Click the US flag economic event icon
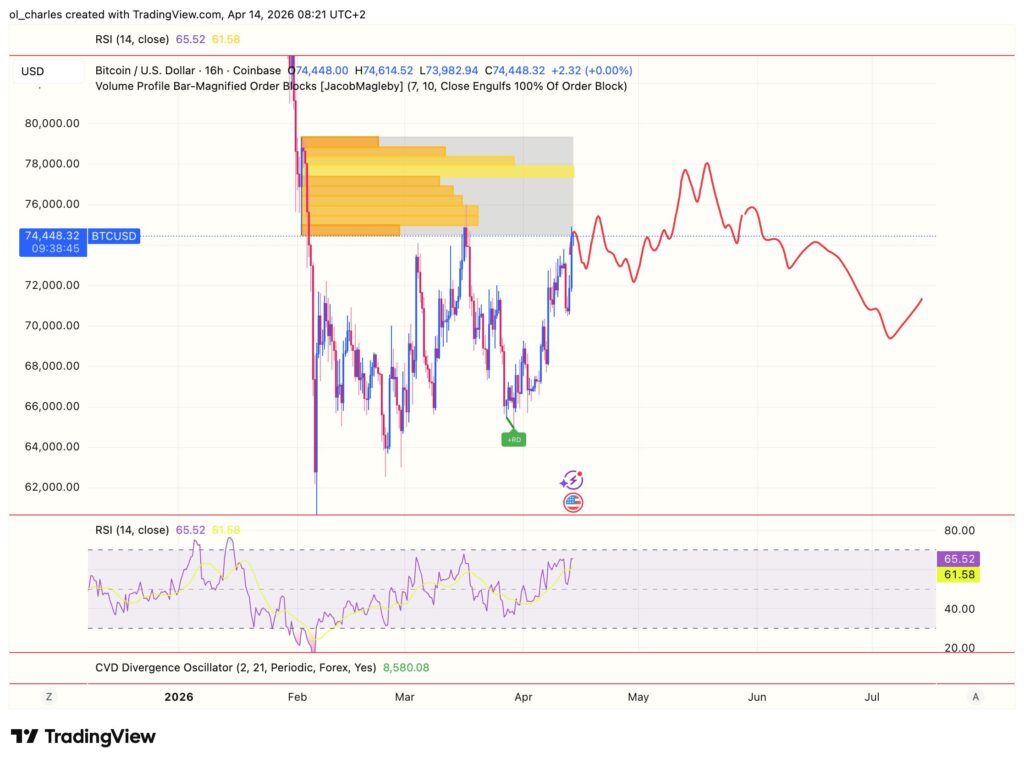The height and width of the screenshot is (764, 1024). [573, 501]
